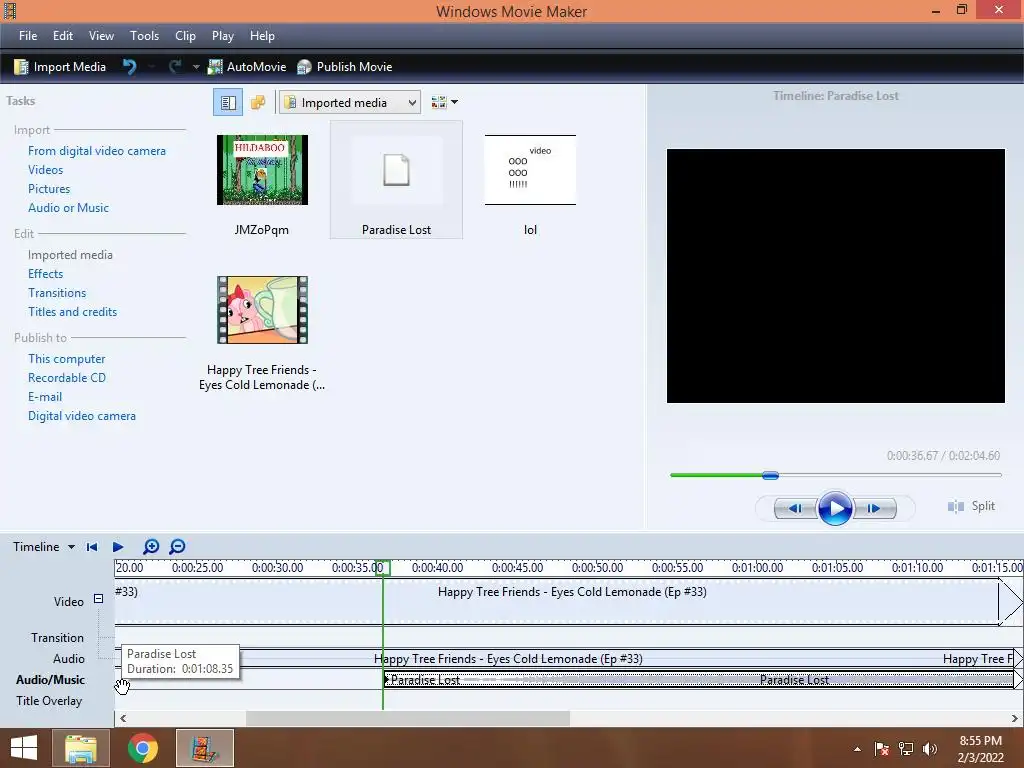
Task: Click the Movie Maker taskbar icon
Action: click(x=205, y=748)
